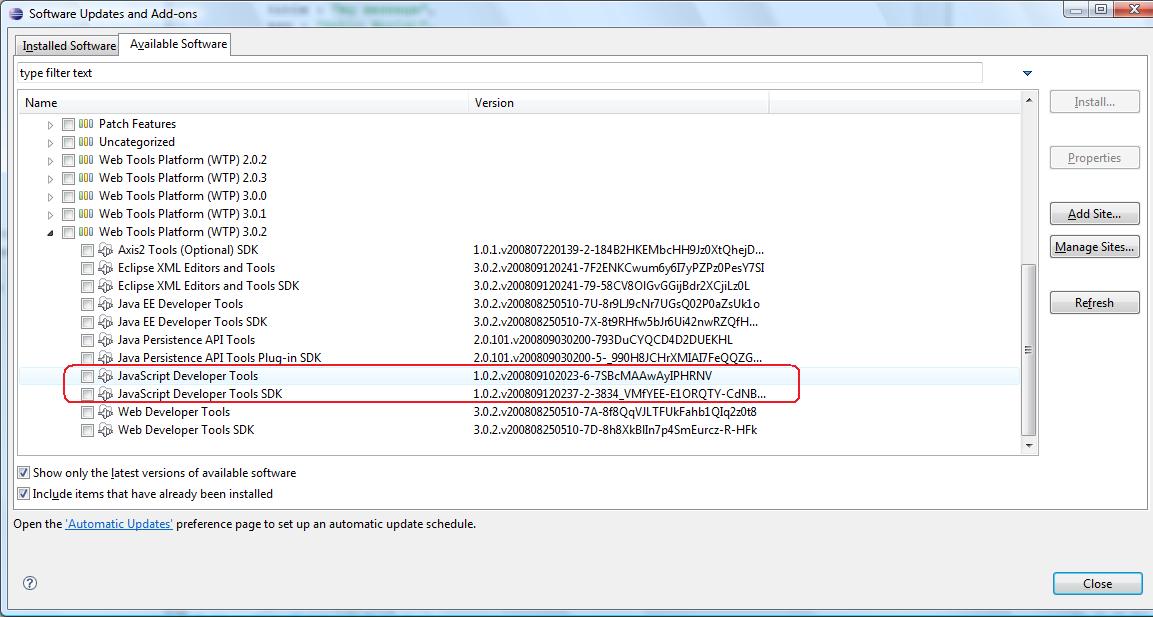The image size is (1153, 617).
Task: Click the Refresh button
Action: tap(1094, 302)
